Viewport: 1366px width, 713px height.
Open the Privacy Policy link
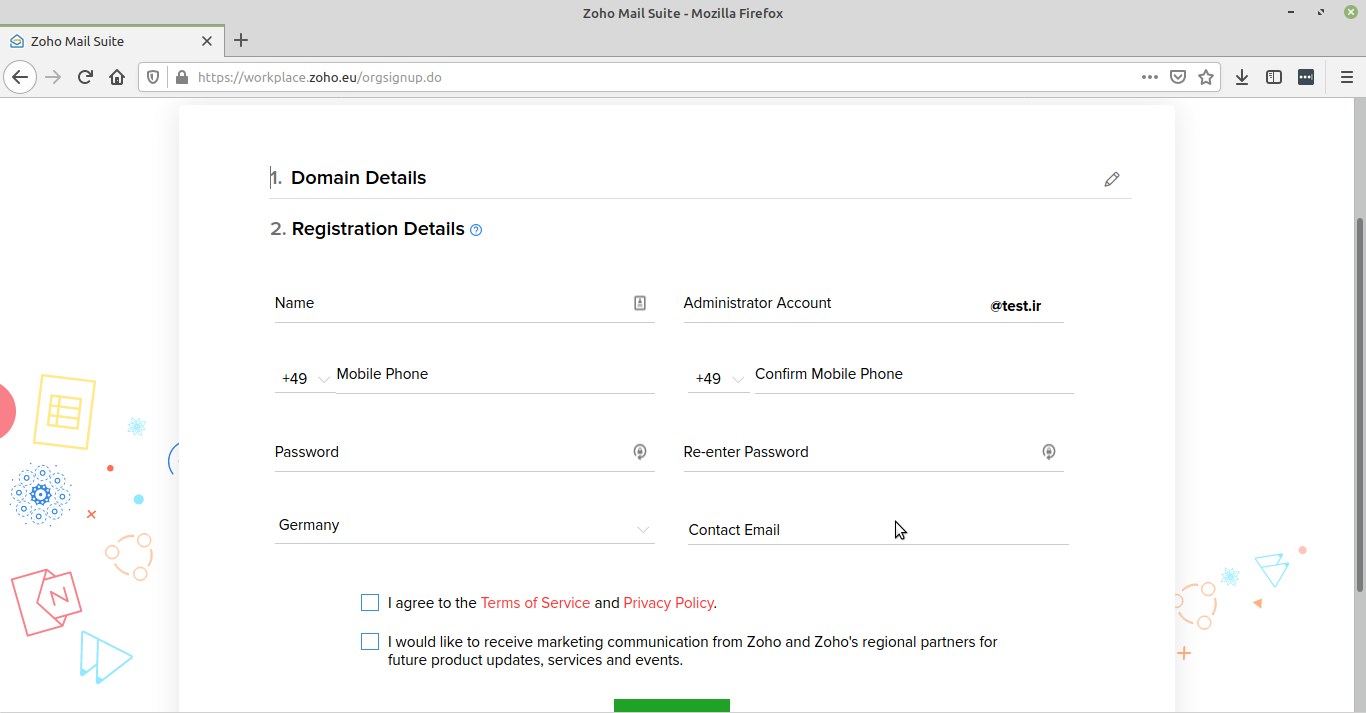(x=668, y=603)
